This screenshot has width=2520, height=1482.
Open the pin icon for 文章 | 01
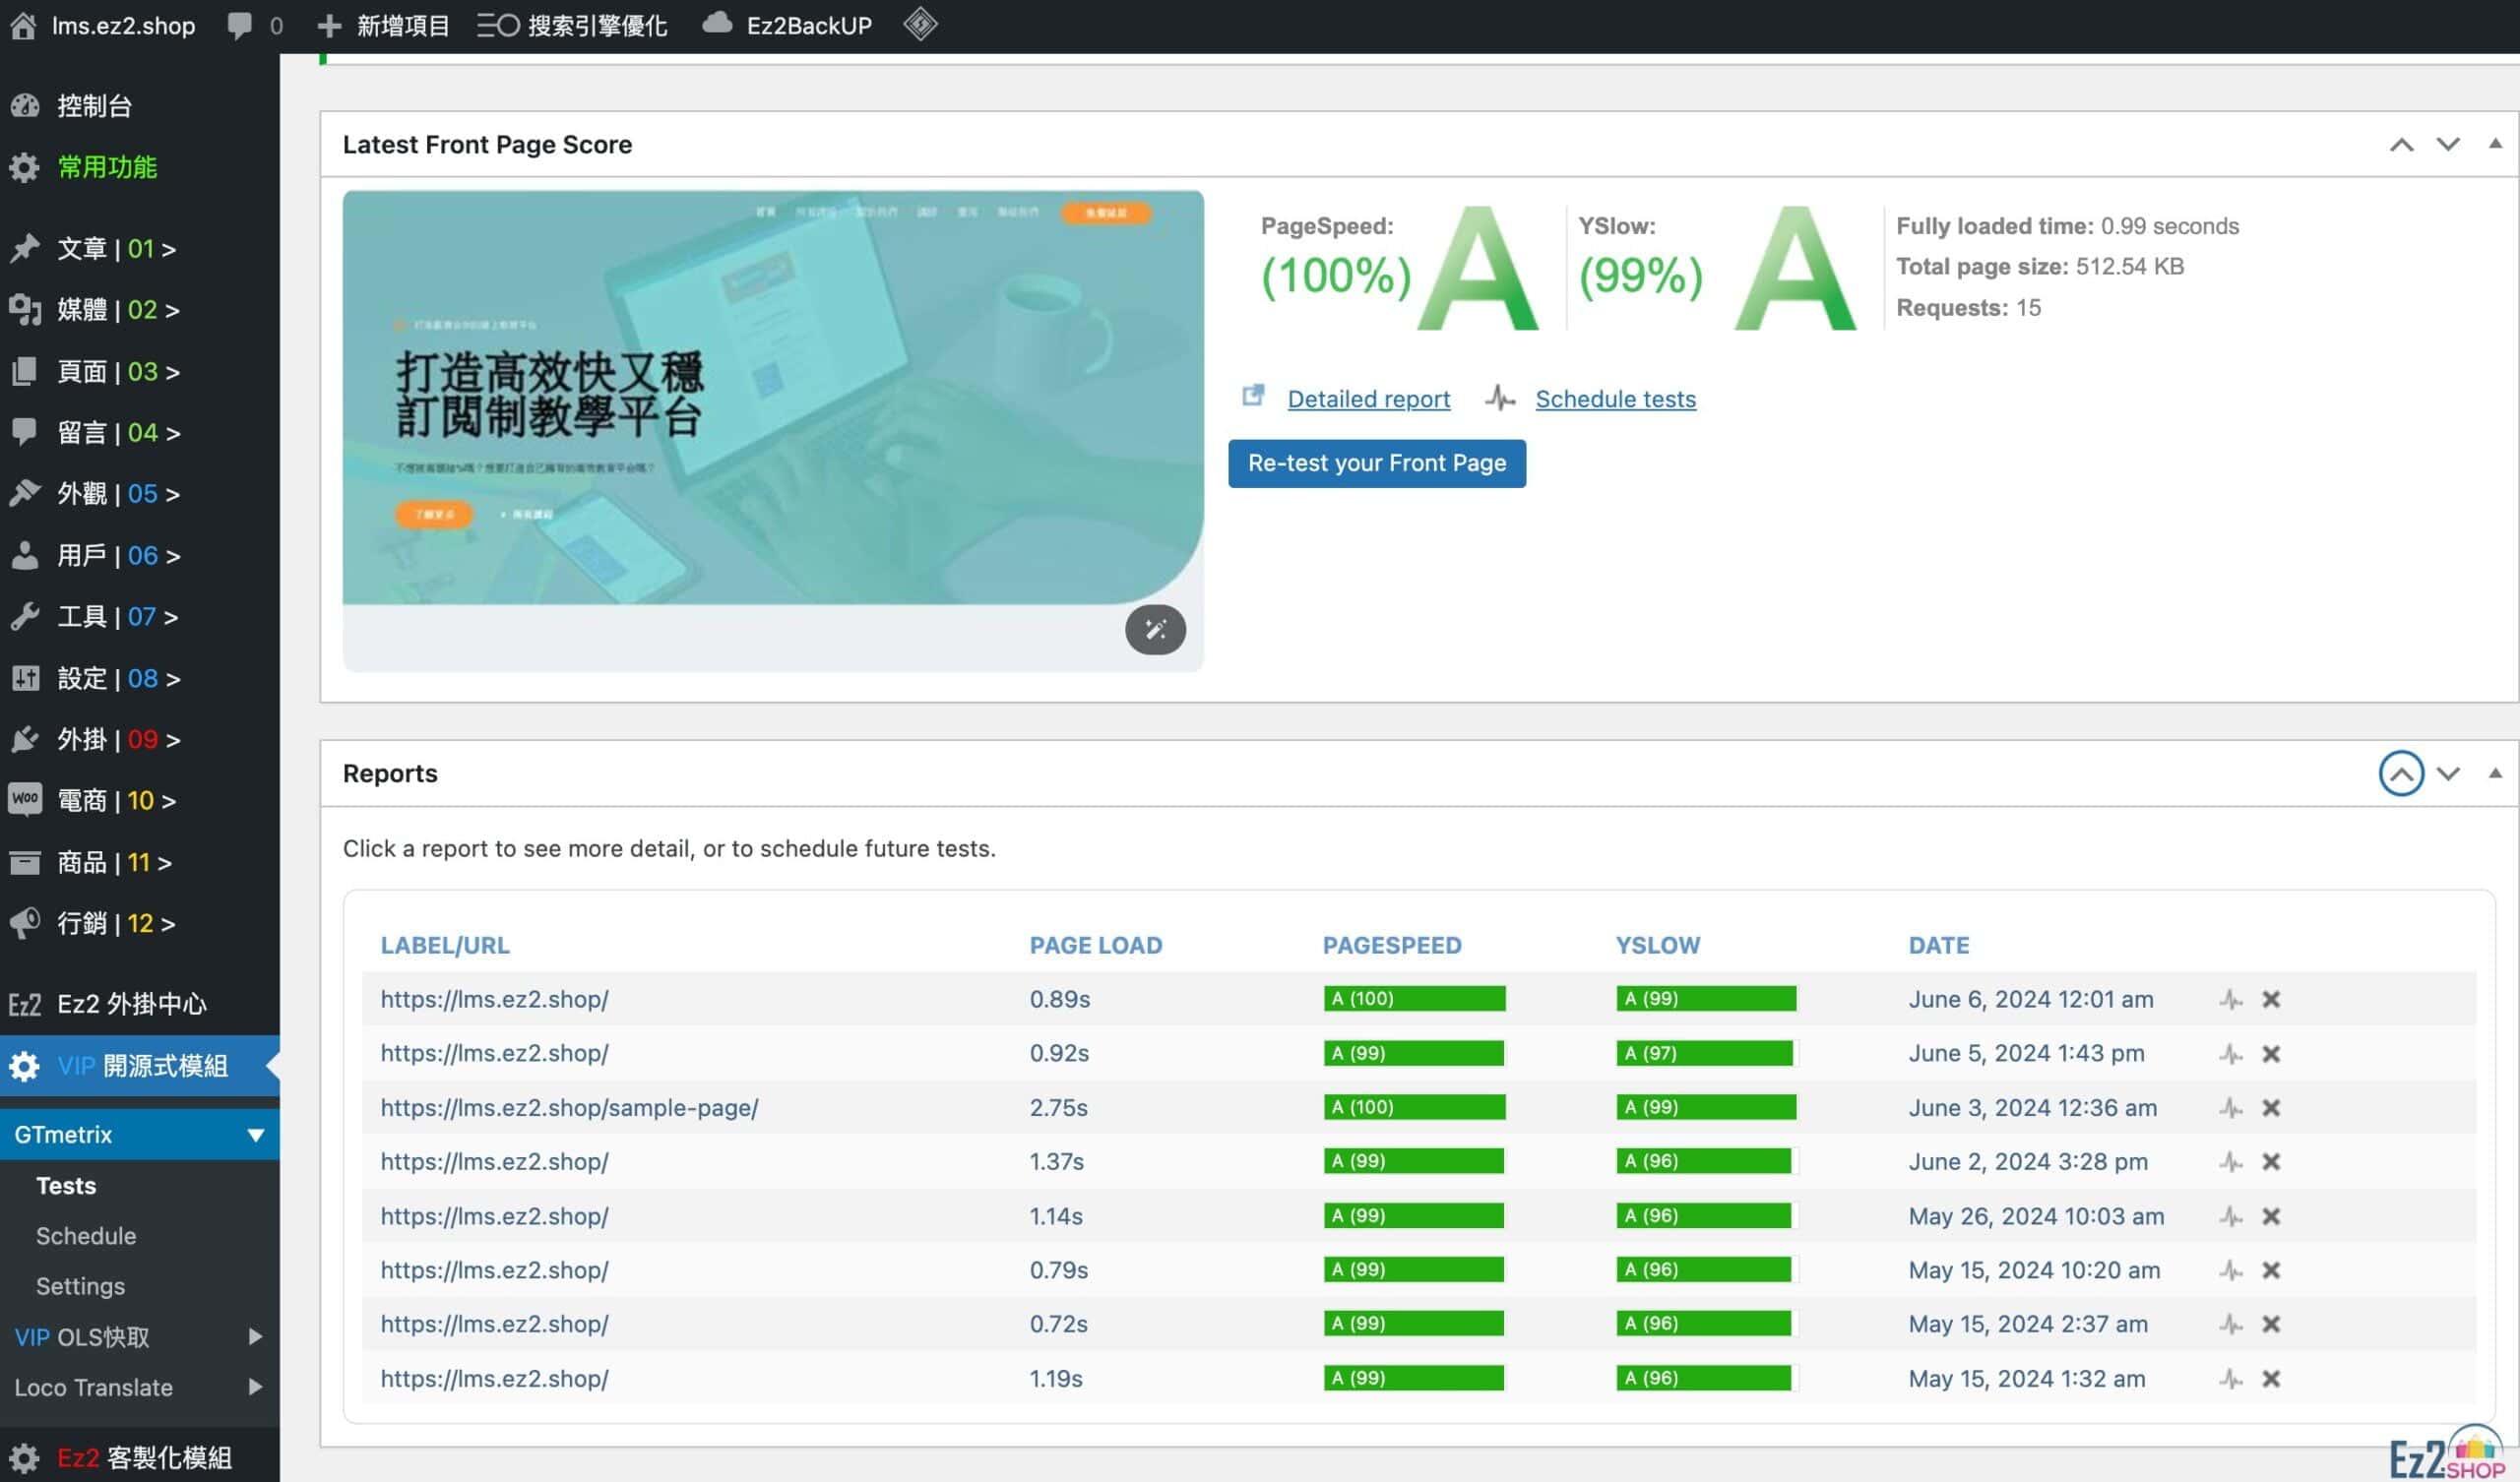(25, 248)
